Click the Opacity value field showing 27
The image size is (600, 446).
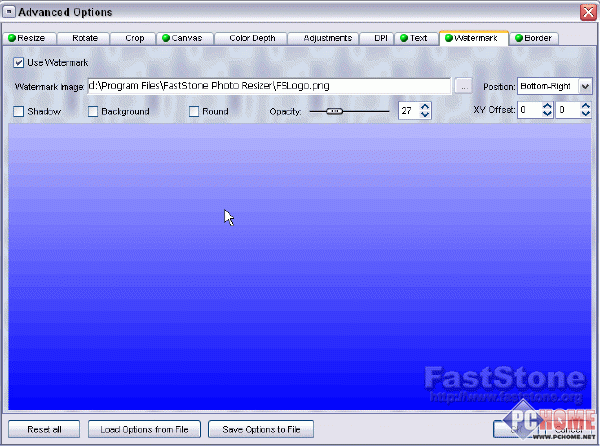pyautogui.click(x=409, y=111)
